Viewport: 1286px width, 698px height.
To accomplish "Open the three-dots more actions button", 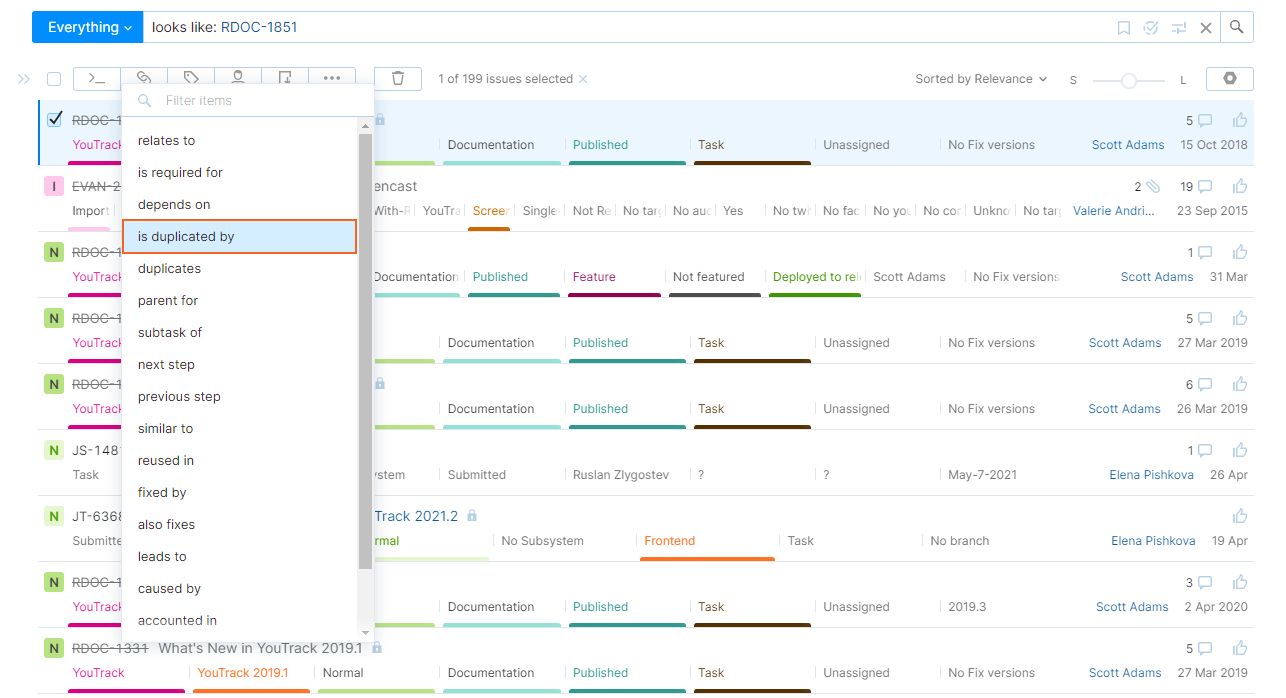I will coord(332,78).
